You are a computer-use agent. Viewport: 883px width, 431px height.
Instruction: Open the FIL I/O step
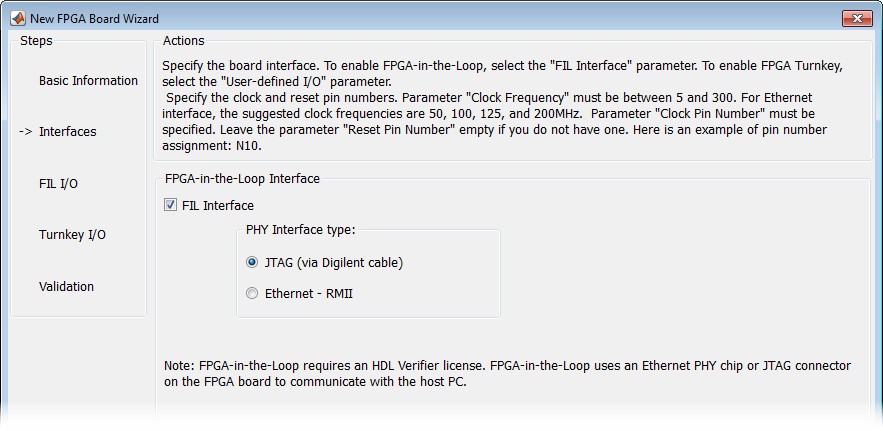pyautogui.click(x=58, y=184)
